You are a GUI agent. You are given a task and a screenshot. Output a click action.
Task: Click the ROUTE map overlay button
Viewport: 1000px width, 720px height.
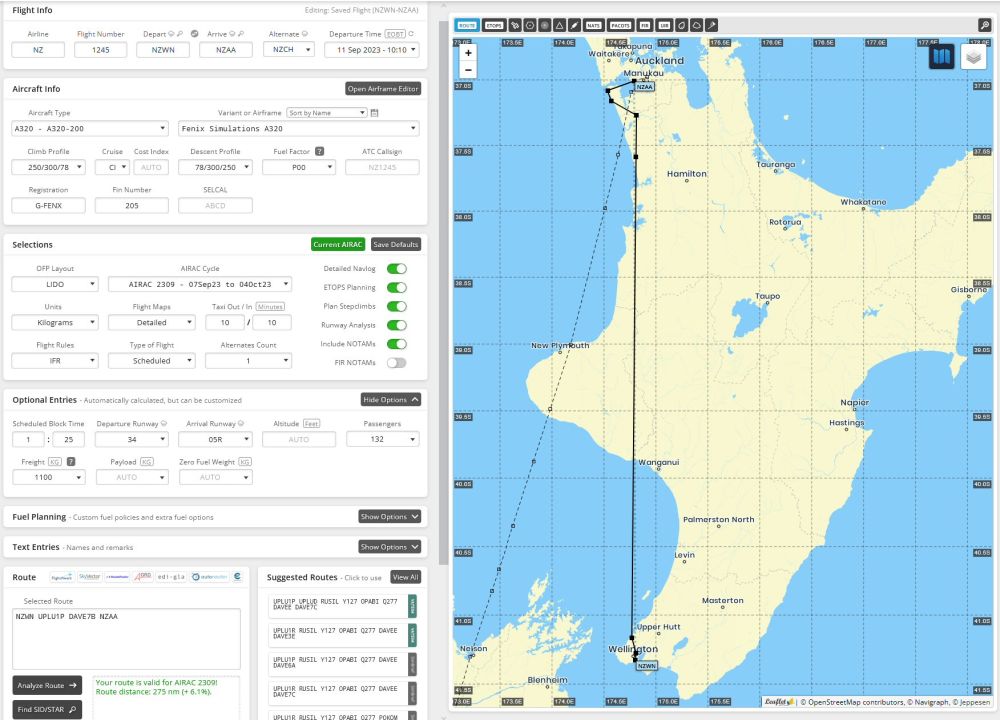coord(467,26)
